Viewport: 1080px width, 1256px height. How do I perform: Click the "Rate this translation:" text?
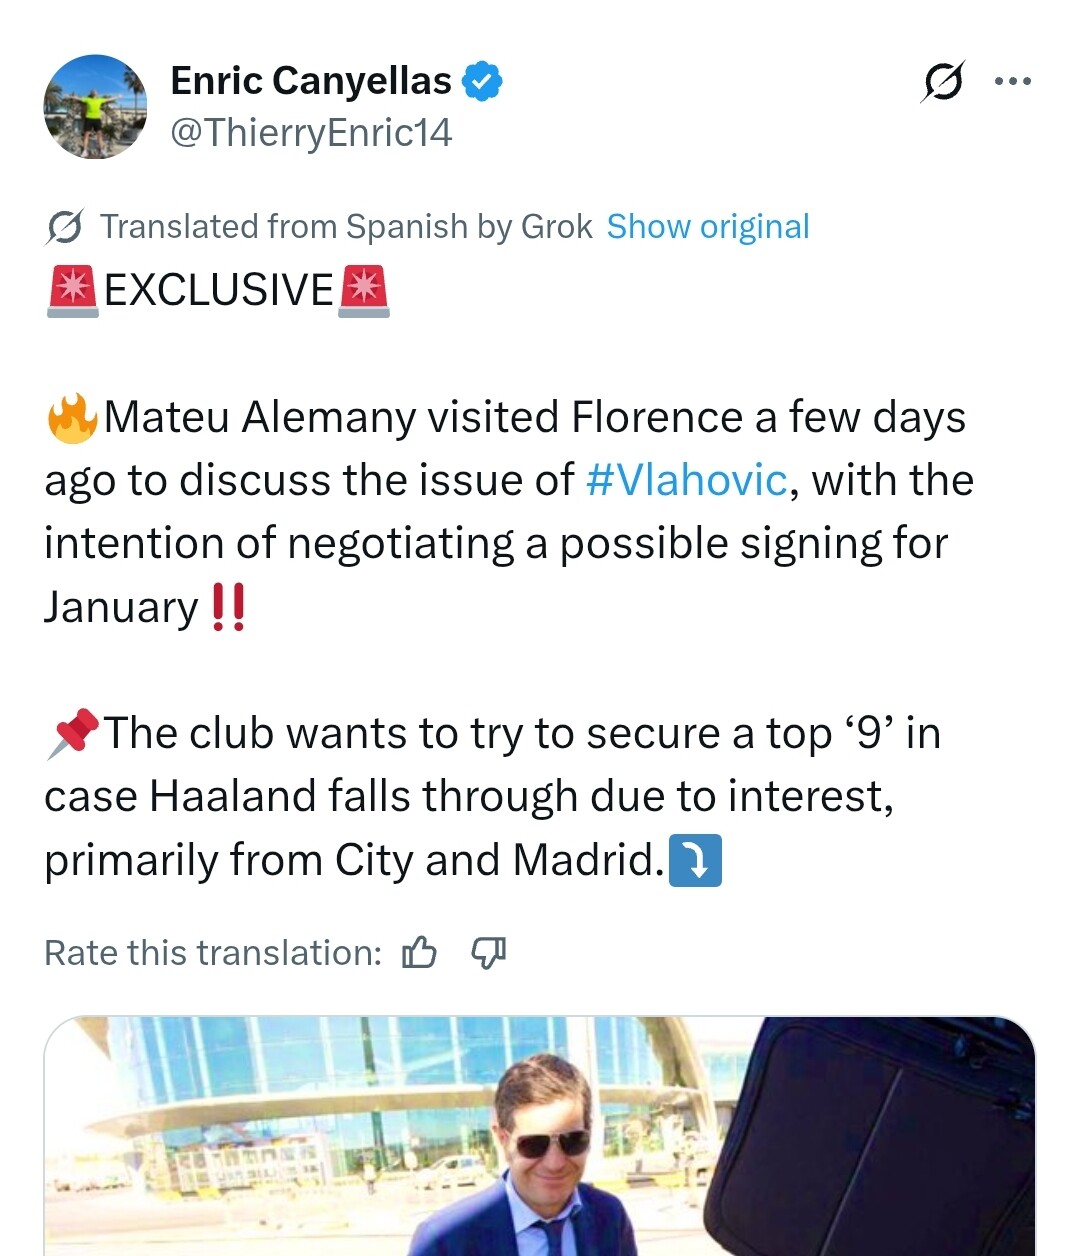213,953
